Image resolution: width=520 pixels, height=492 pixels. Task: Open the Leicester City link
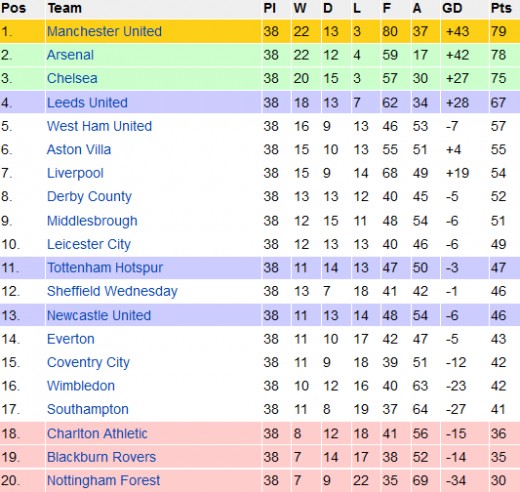click(89, 244)
